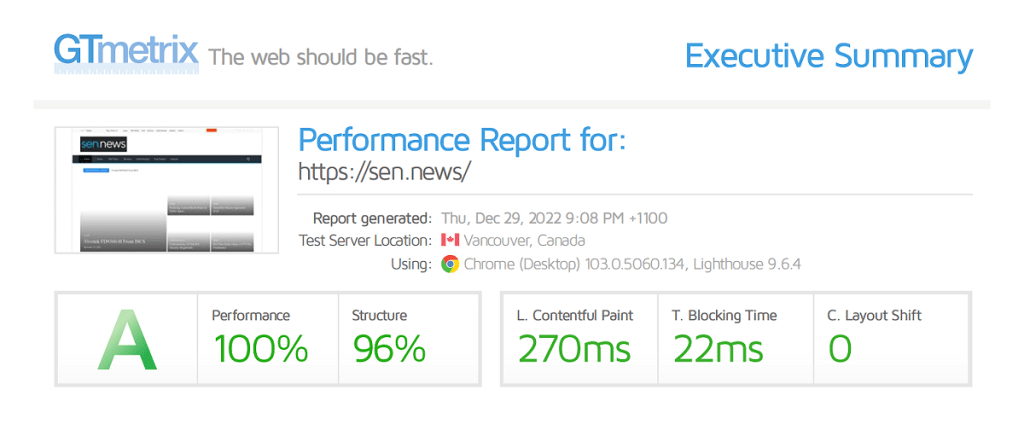Click the large green A grade

point(127,339)
